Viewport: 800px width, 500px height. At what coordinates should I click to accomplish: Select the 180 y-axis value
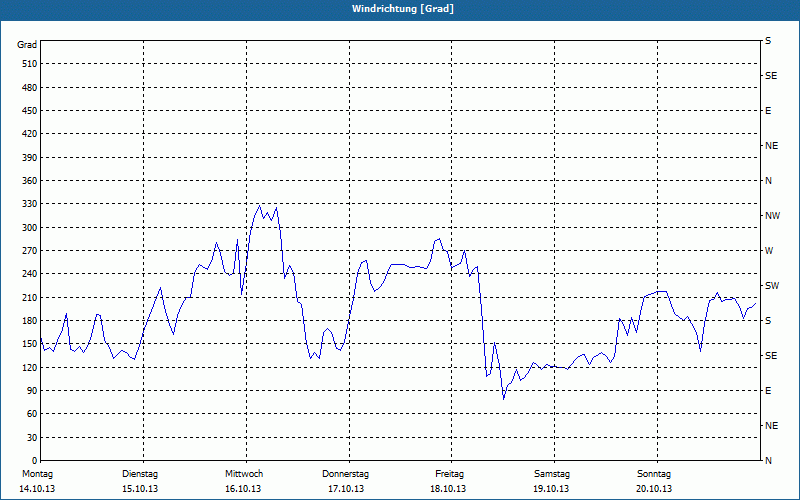(x=30, y=321)
